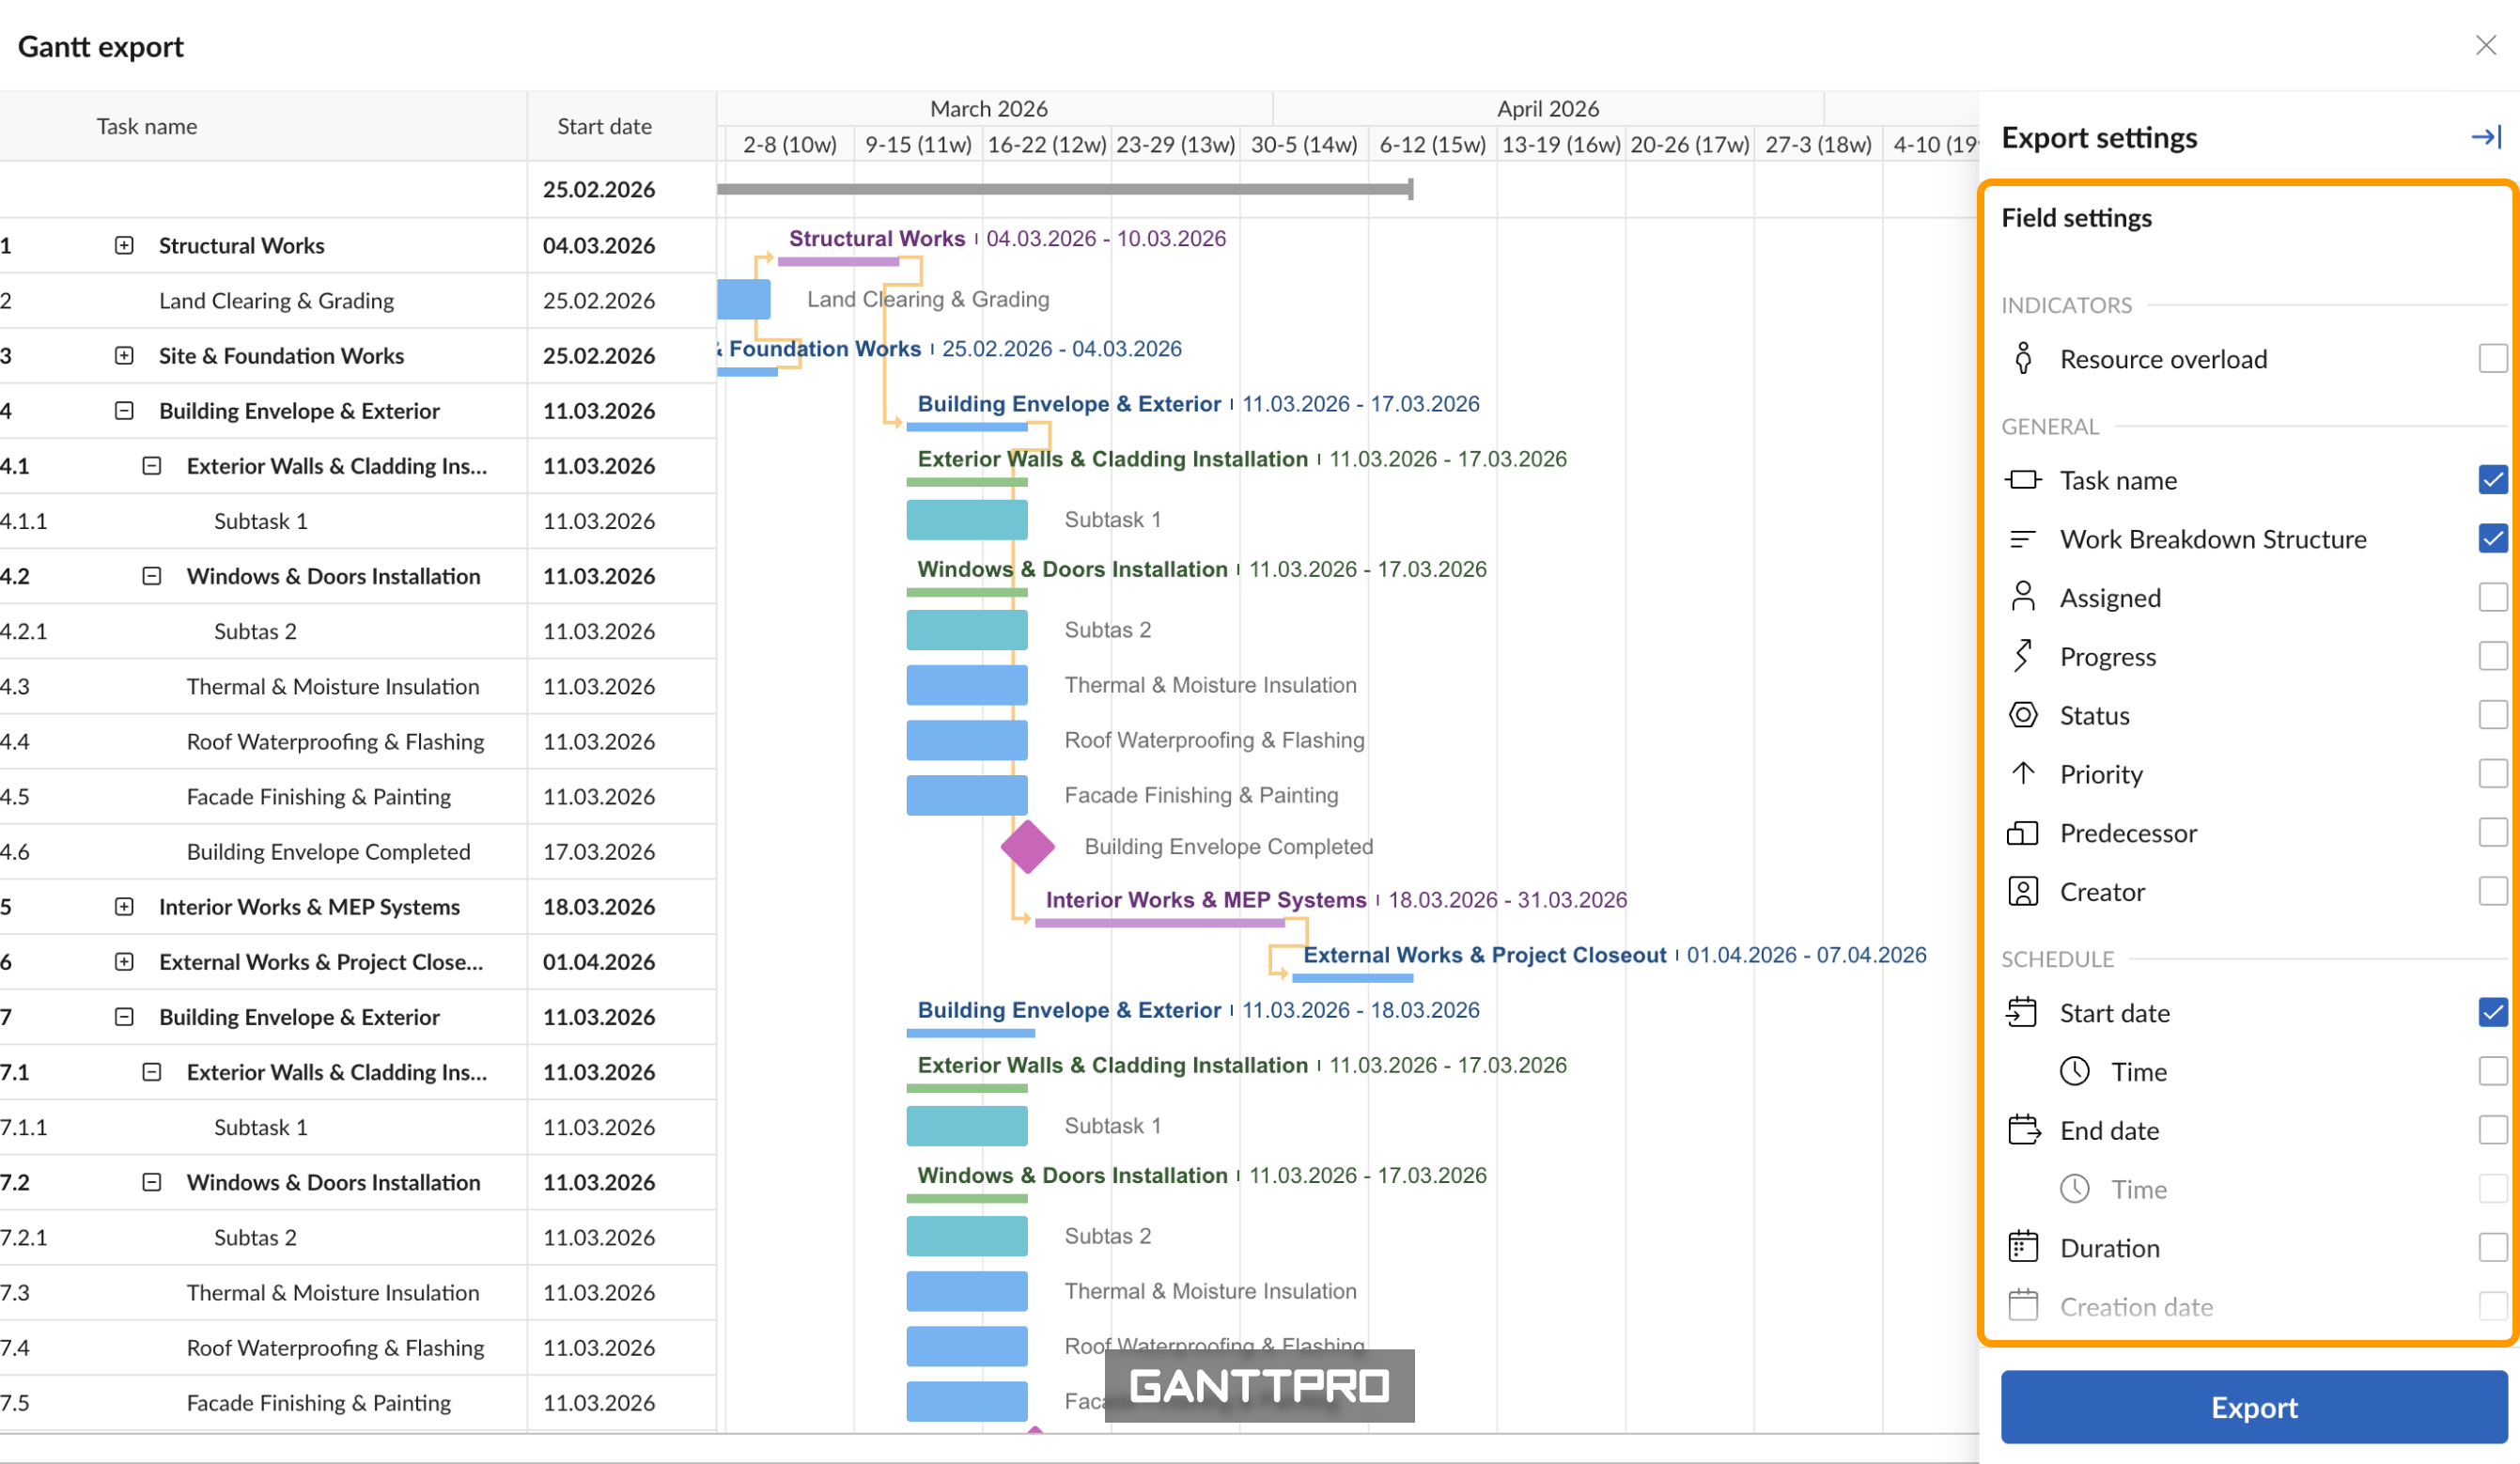Viewport: 2520px width, 1464px height.
Task: Click the Priority arrow icon
Action: click(x=2023, y=774)
